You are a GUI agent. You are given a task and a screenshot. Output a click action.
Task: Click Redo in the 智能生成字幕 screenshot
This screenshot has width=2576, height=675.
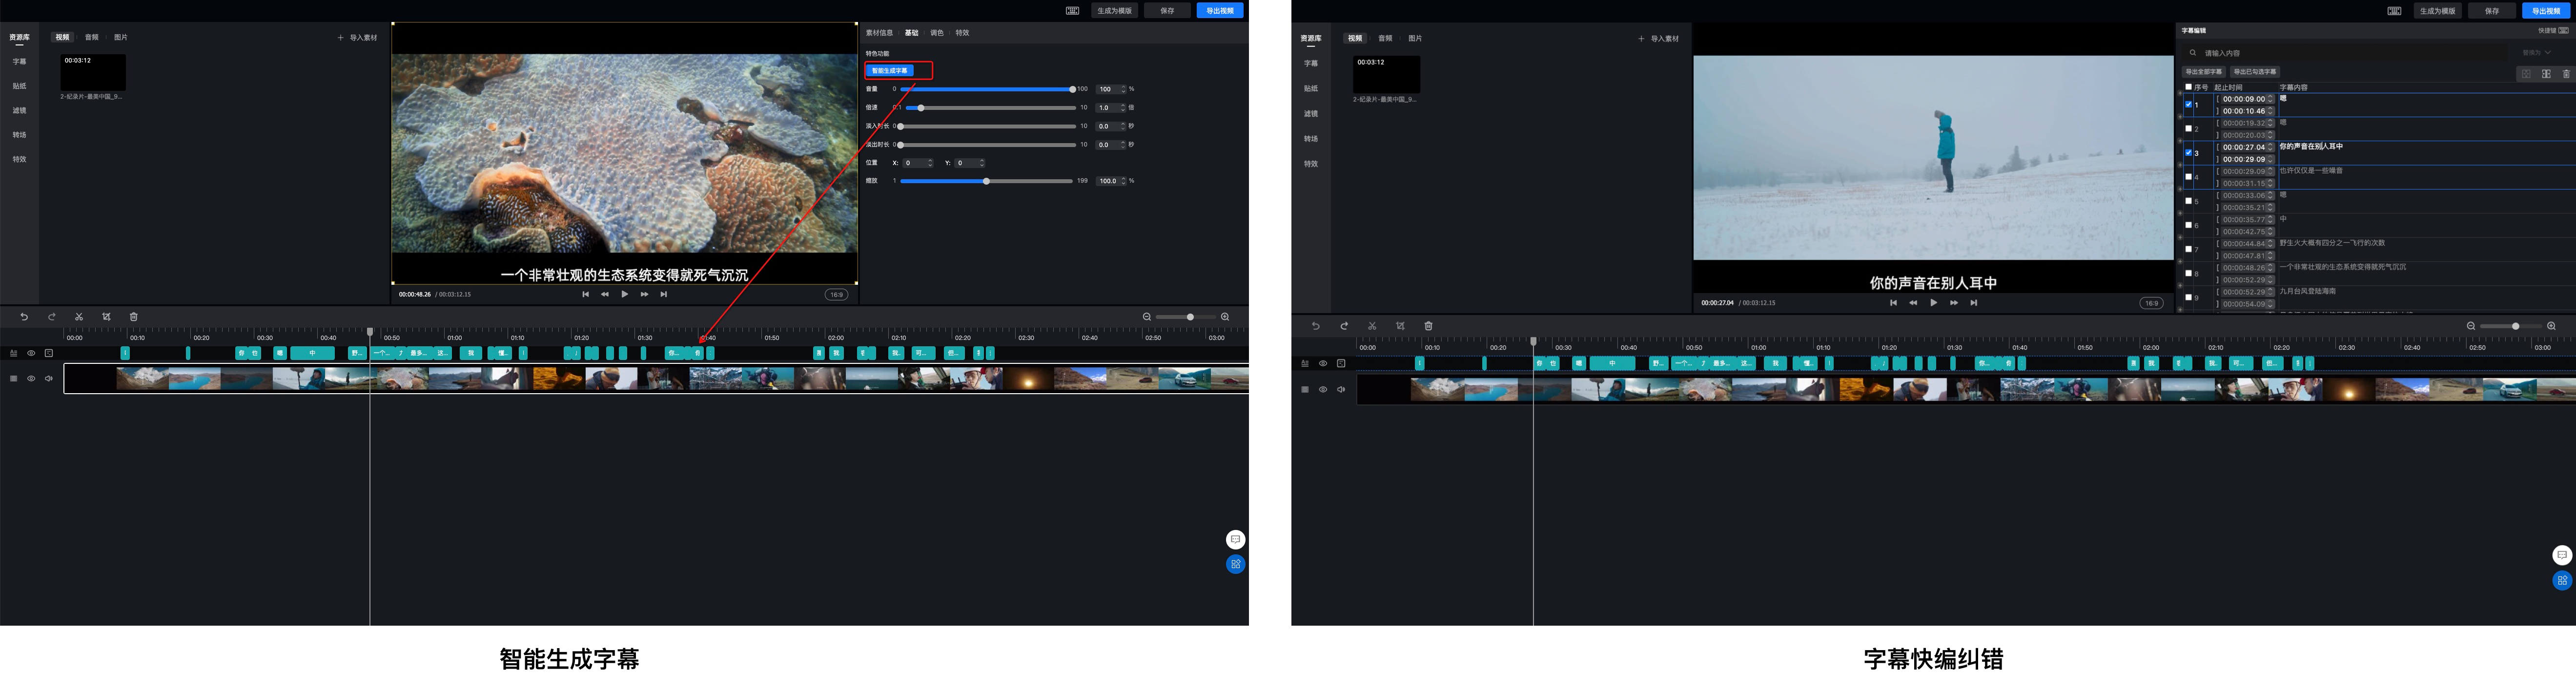(52, 317)
